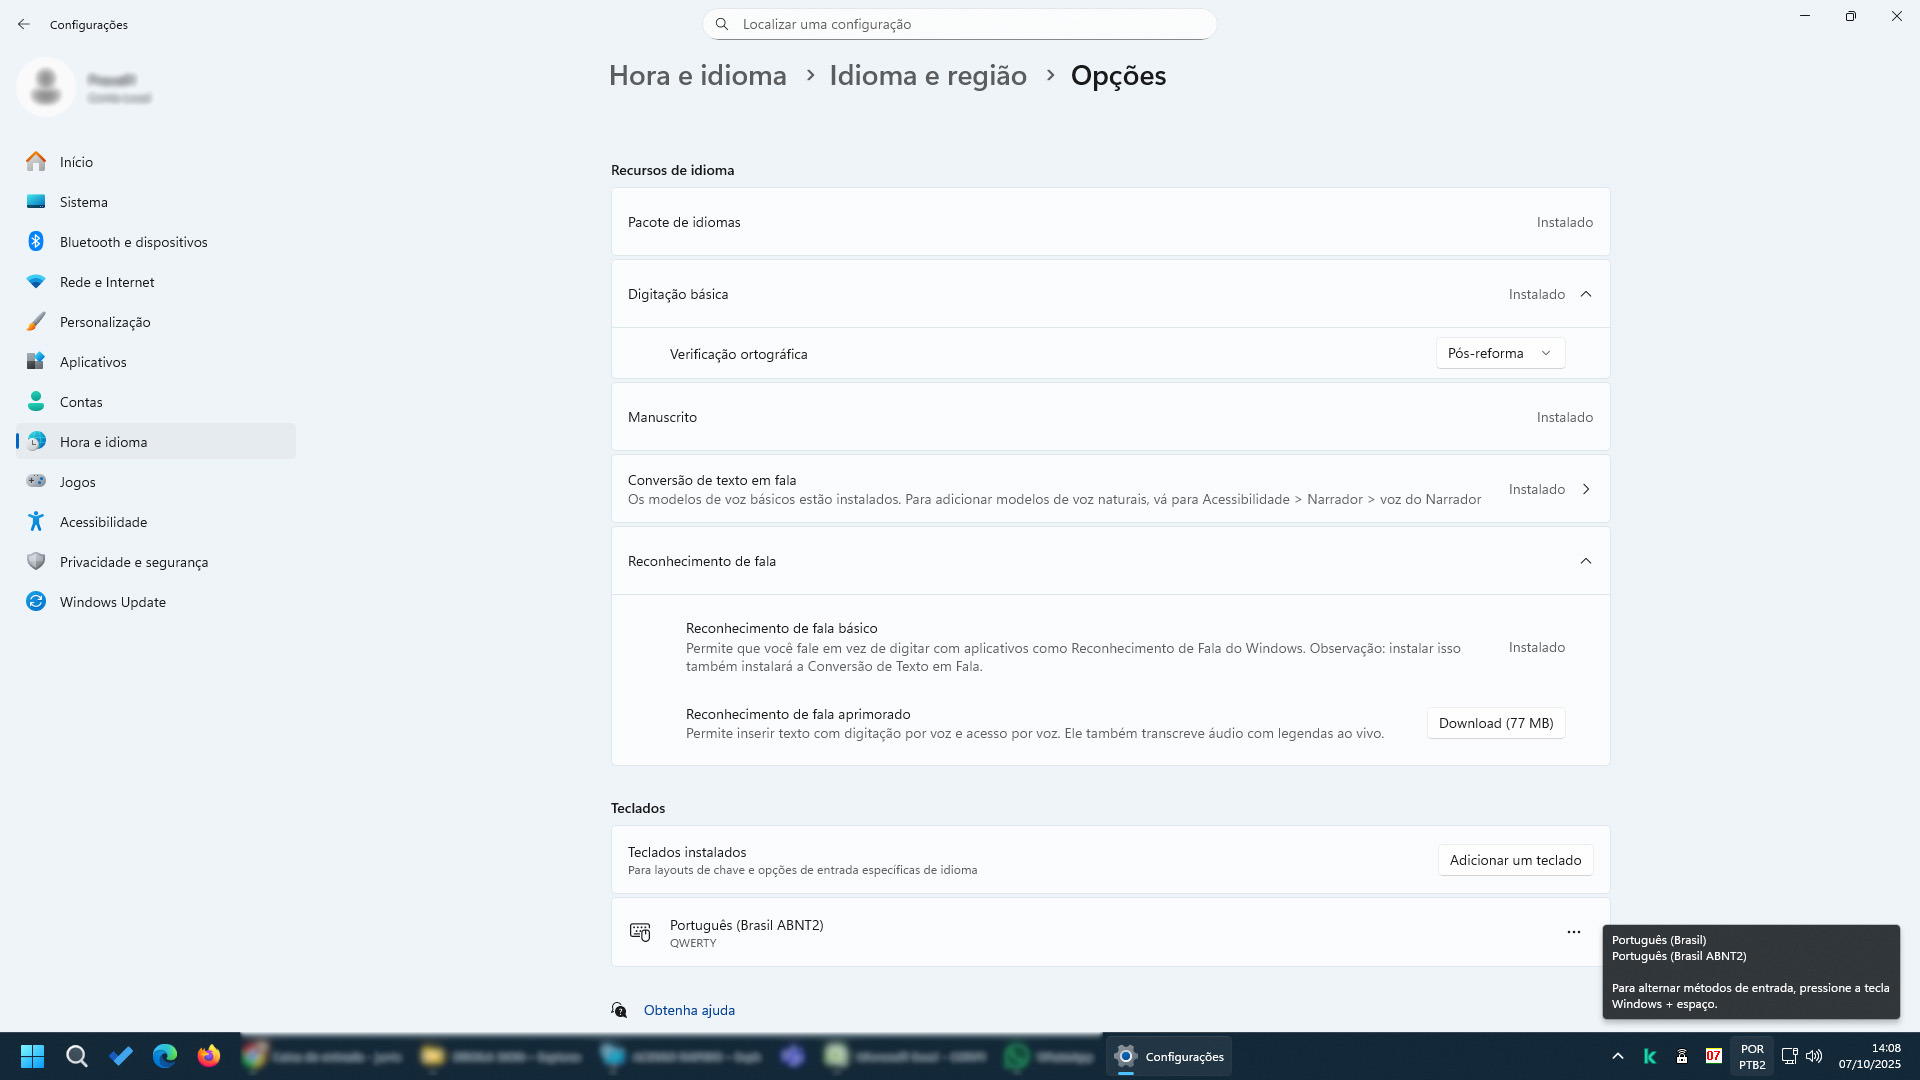Click Download (77 MB) button
The width and height of the screenshot is (1920, 1080).
[x=1496, y=723]
